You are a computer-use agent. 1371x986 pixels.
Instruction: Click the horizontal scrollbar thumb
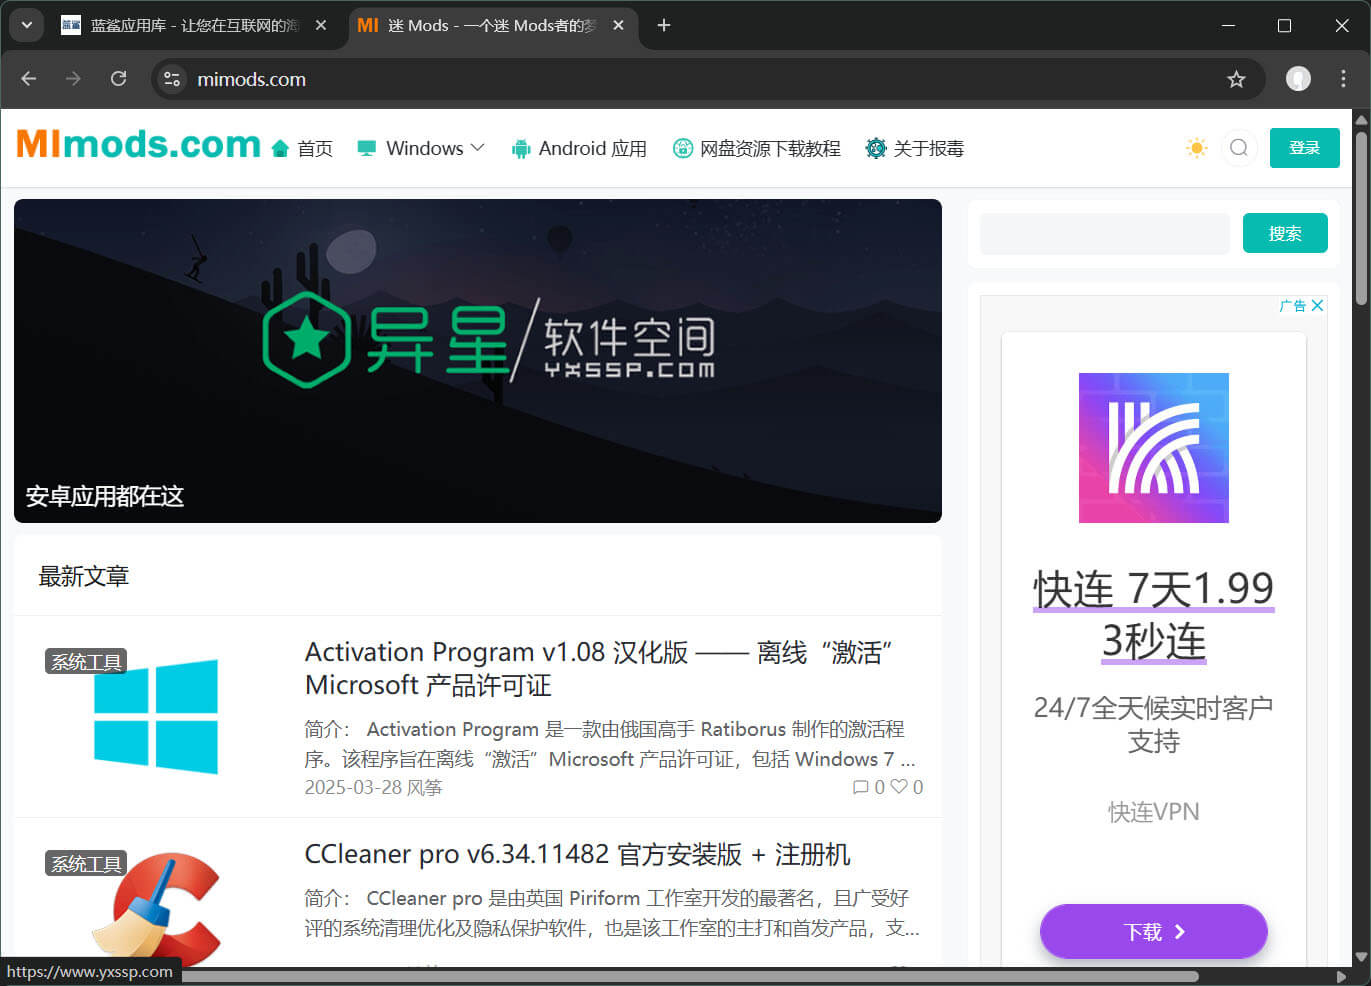tap(690, 976)
